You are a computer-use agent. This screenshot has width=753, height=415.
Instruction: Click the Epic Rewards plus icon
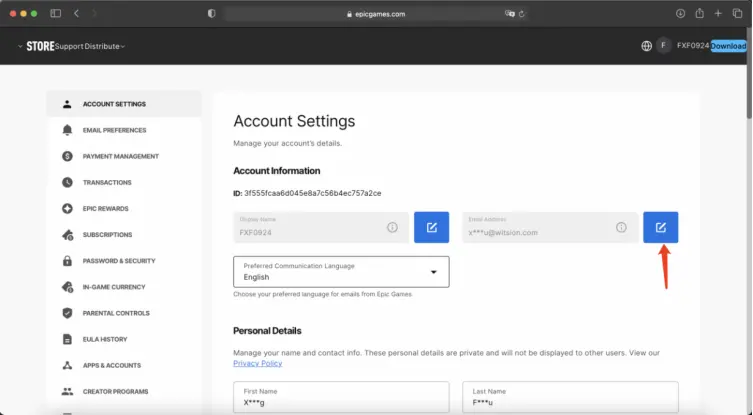click(x=67, y=208)
